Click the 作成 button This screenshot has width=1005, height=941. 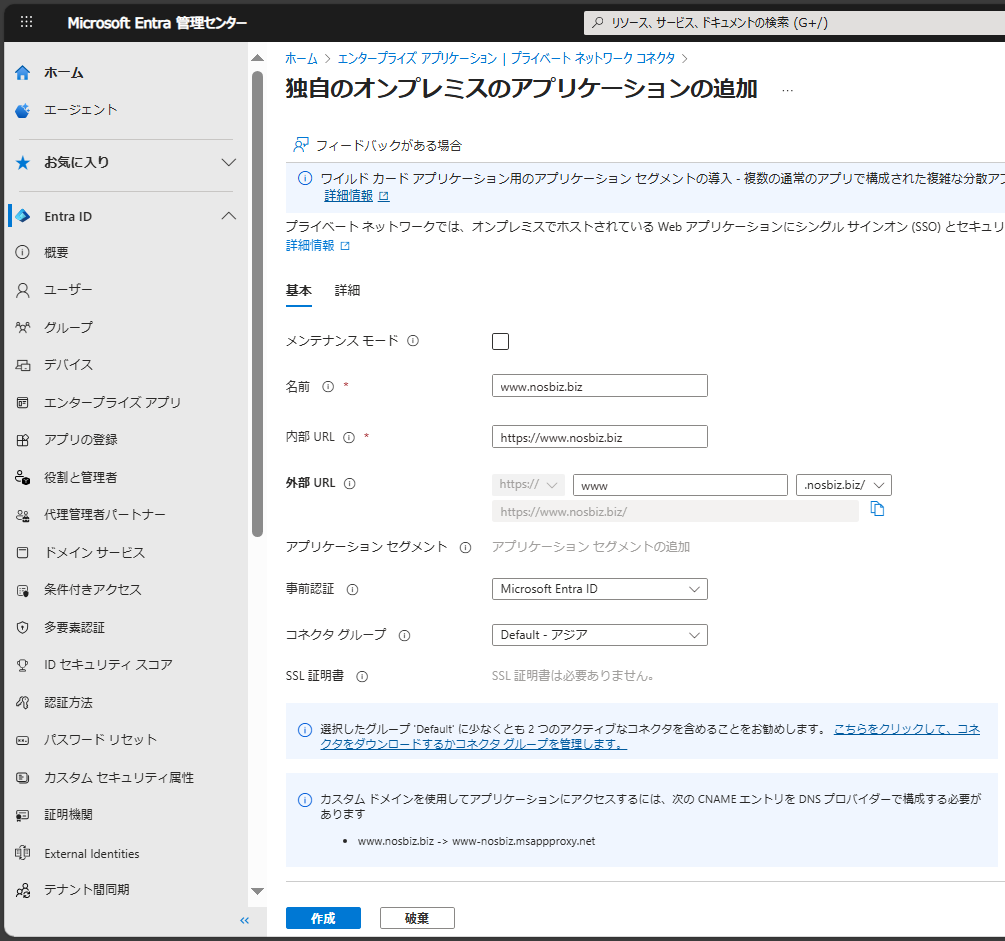(x=323, y=918)
